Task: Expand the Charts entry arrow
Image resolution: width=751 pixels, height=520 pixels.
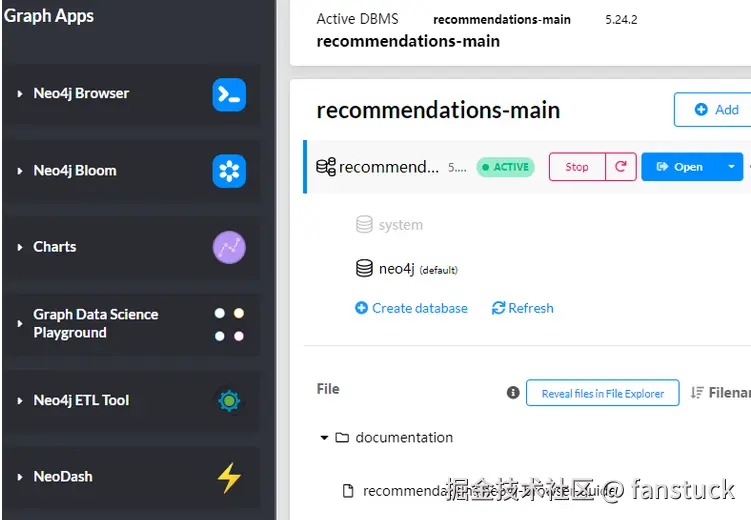Action: (20, 247)
